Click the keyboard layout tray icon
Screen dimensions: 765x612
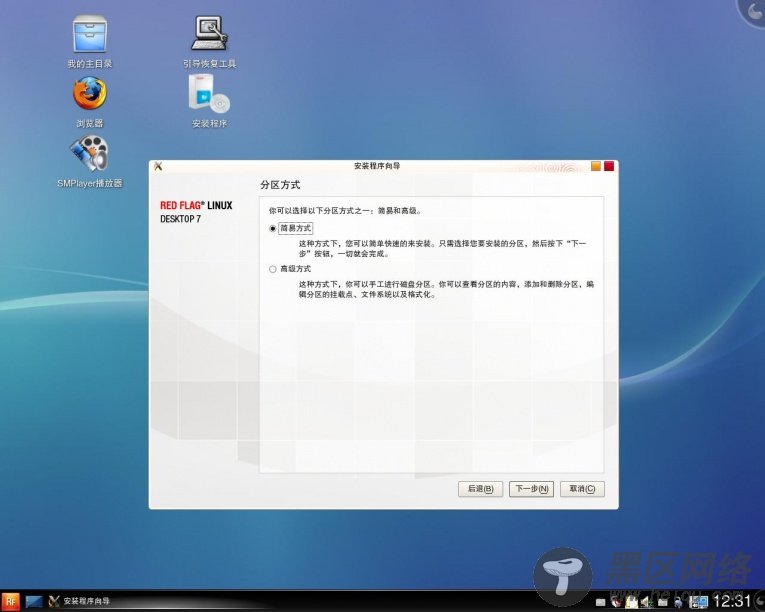pyautogui.click(x=600, y=603)
